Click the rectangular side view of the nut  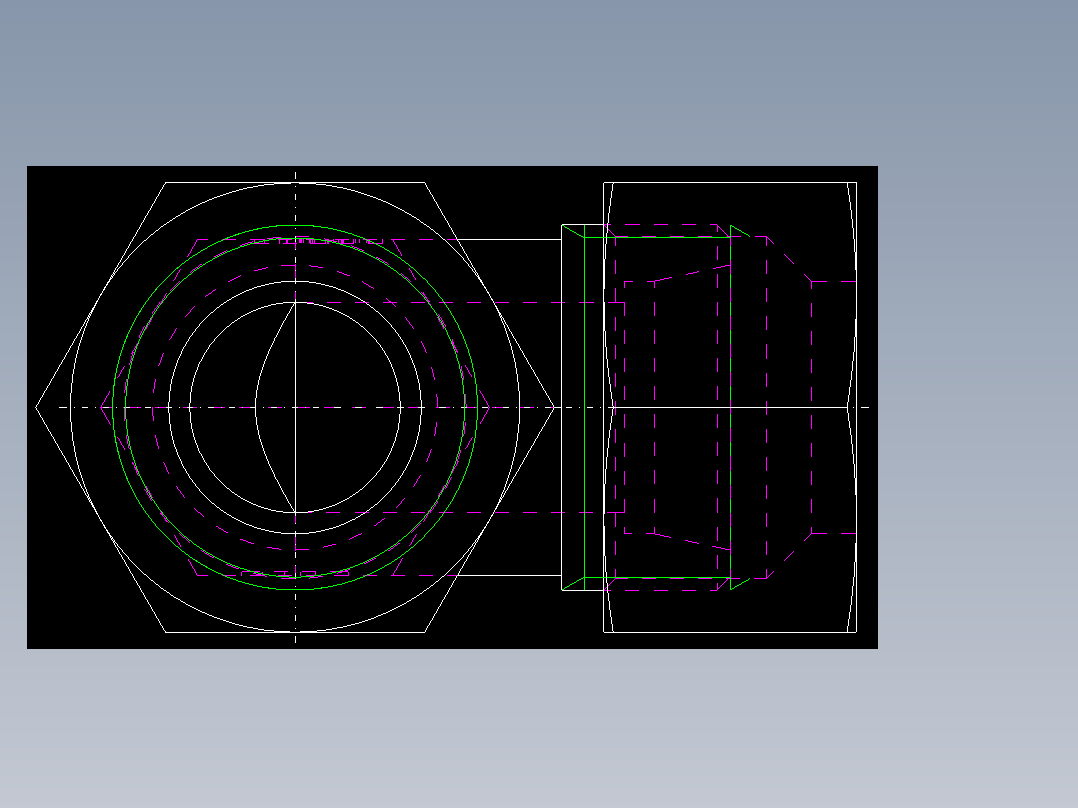tap(730, 407)
